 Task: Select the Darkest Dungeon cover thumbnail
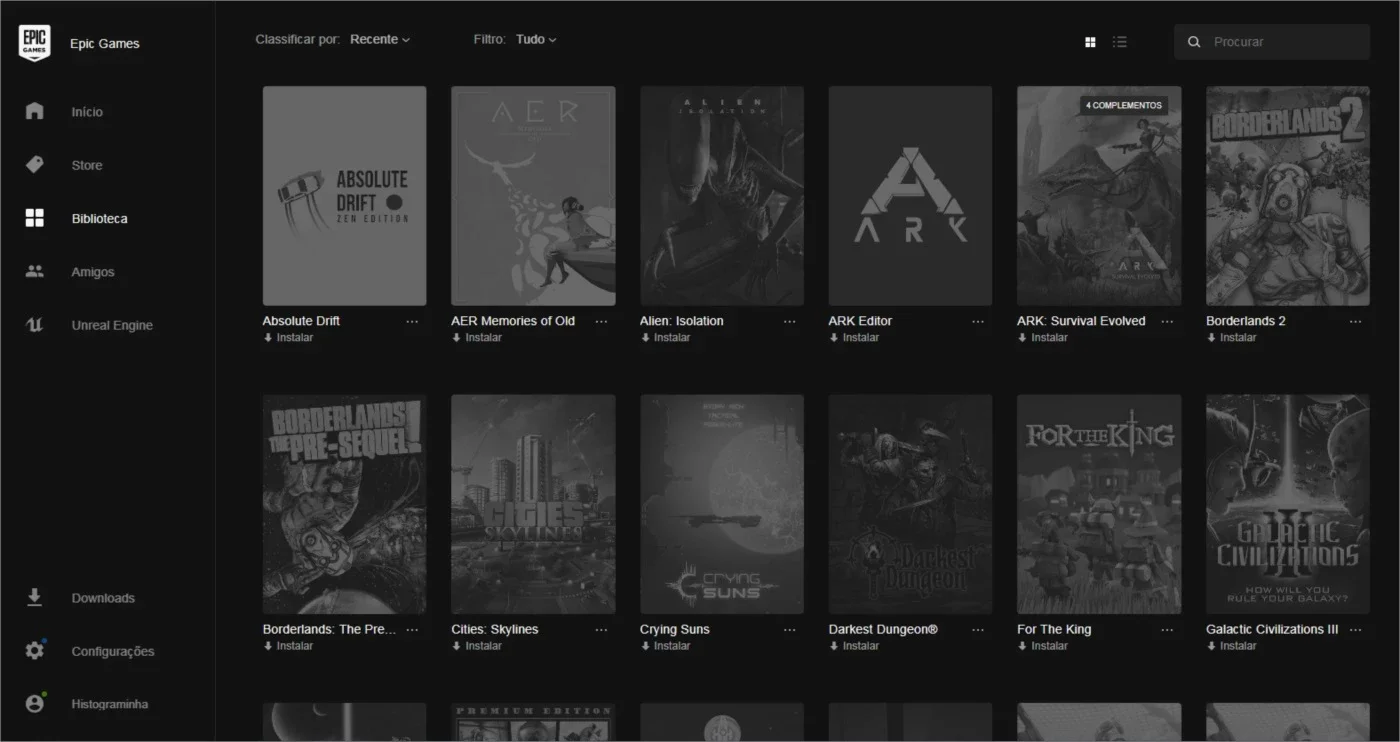coord(910,504)
